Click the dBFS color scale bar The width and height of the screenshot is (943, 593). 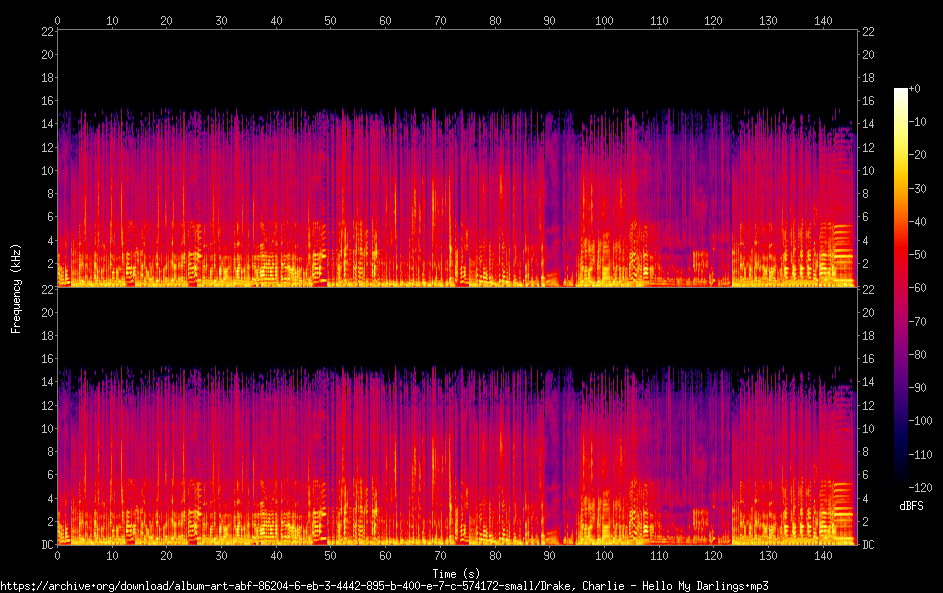900,287
